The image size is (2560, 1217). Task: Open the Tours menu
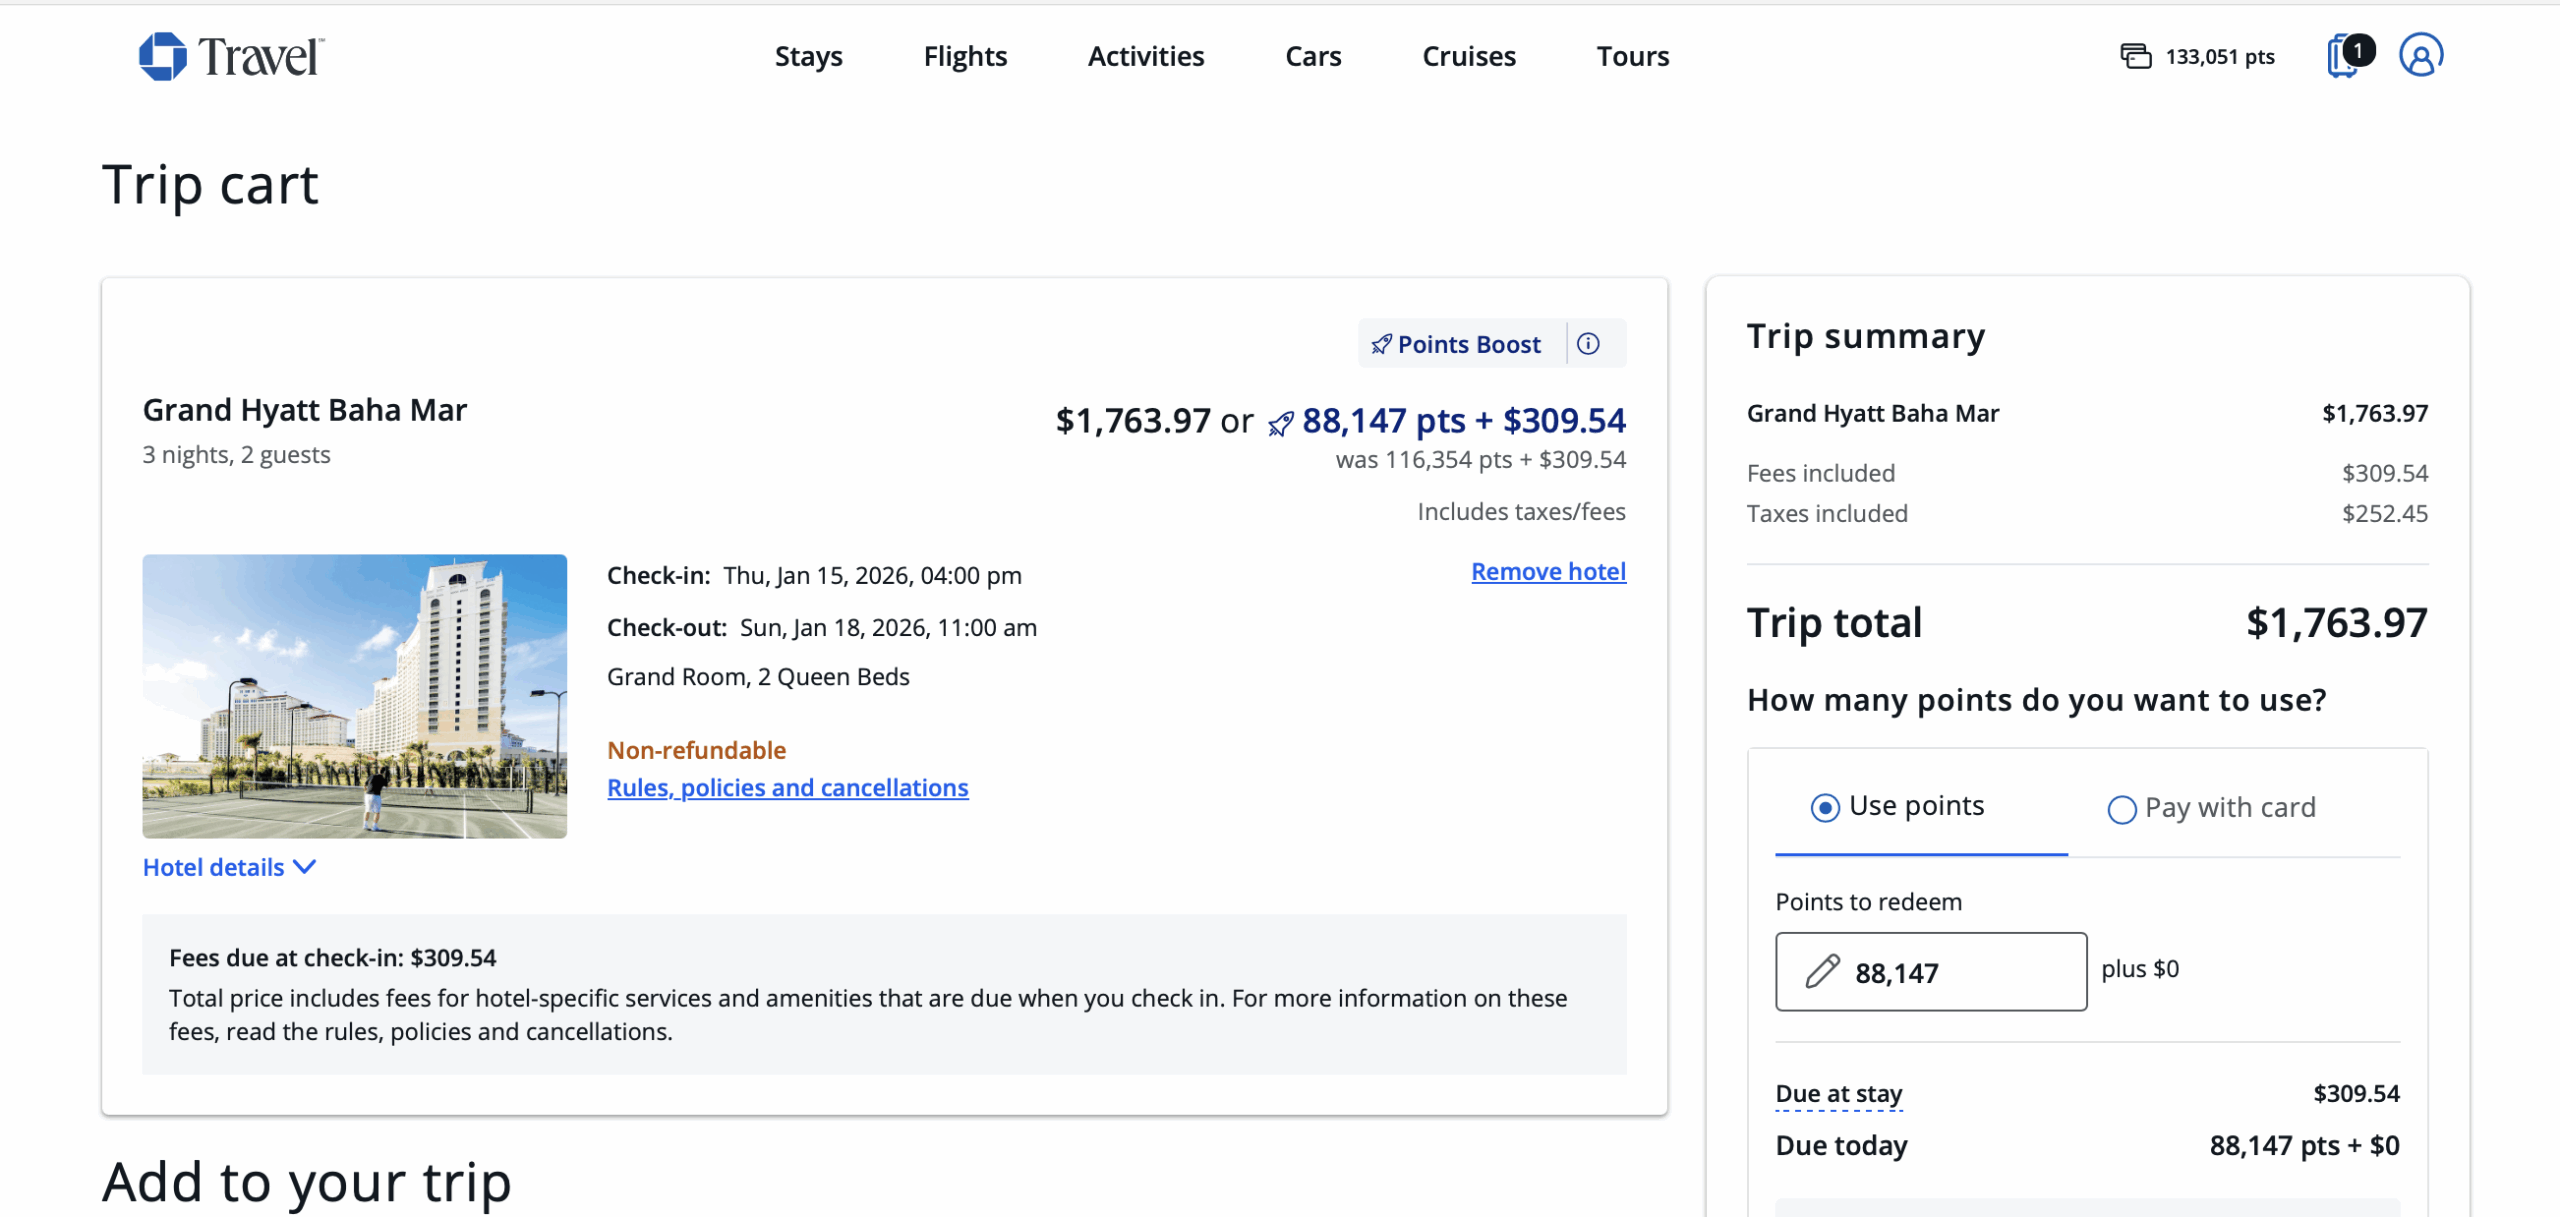point(1633,56)
